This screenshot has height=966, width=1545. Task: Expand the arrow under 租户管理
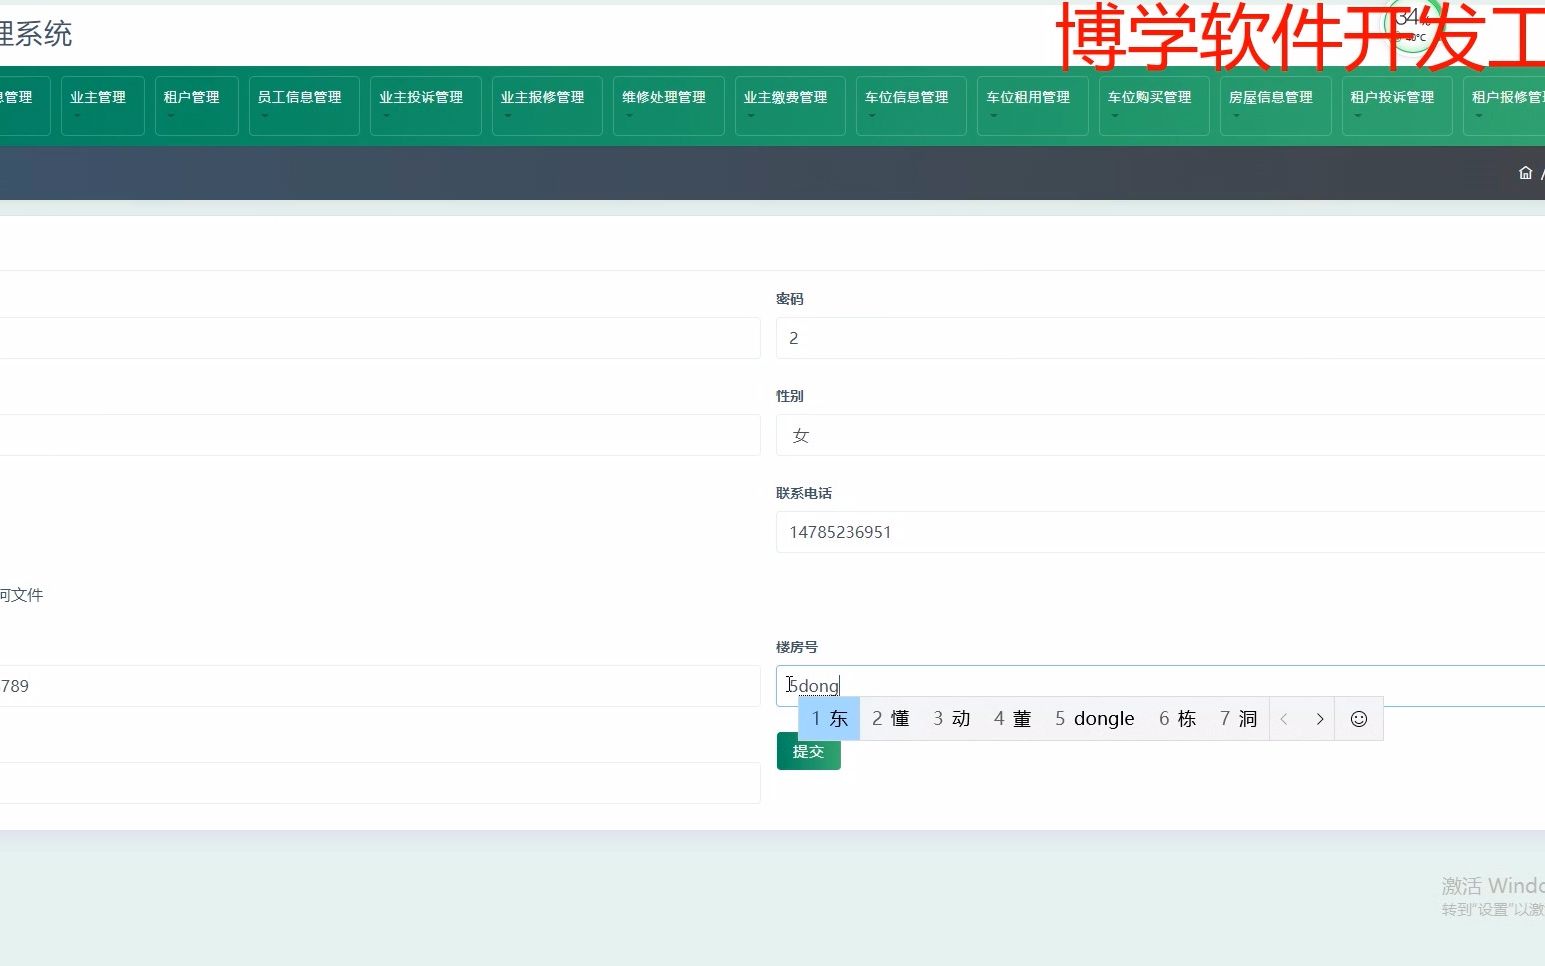pos(171,116)
